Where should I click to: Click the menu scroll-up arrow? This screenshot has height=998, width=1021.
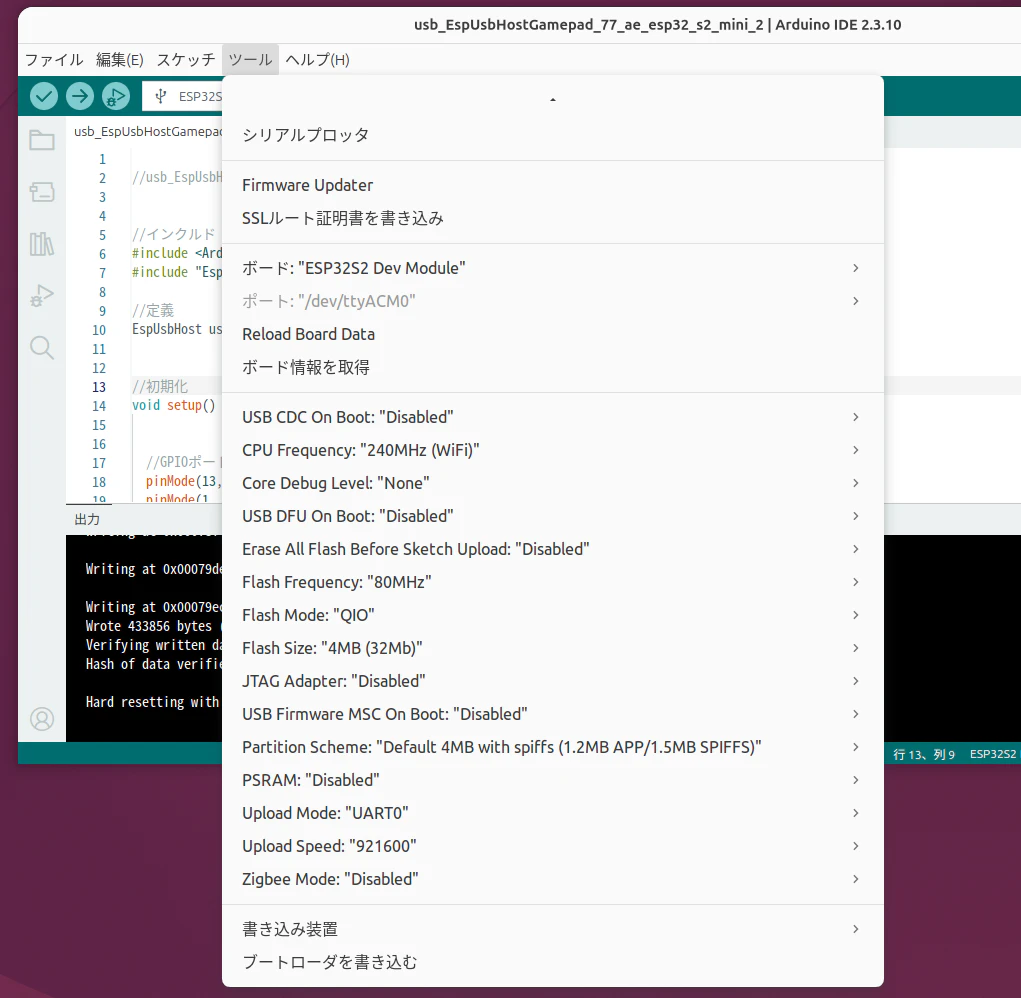click(552, 100)
